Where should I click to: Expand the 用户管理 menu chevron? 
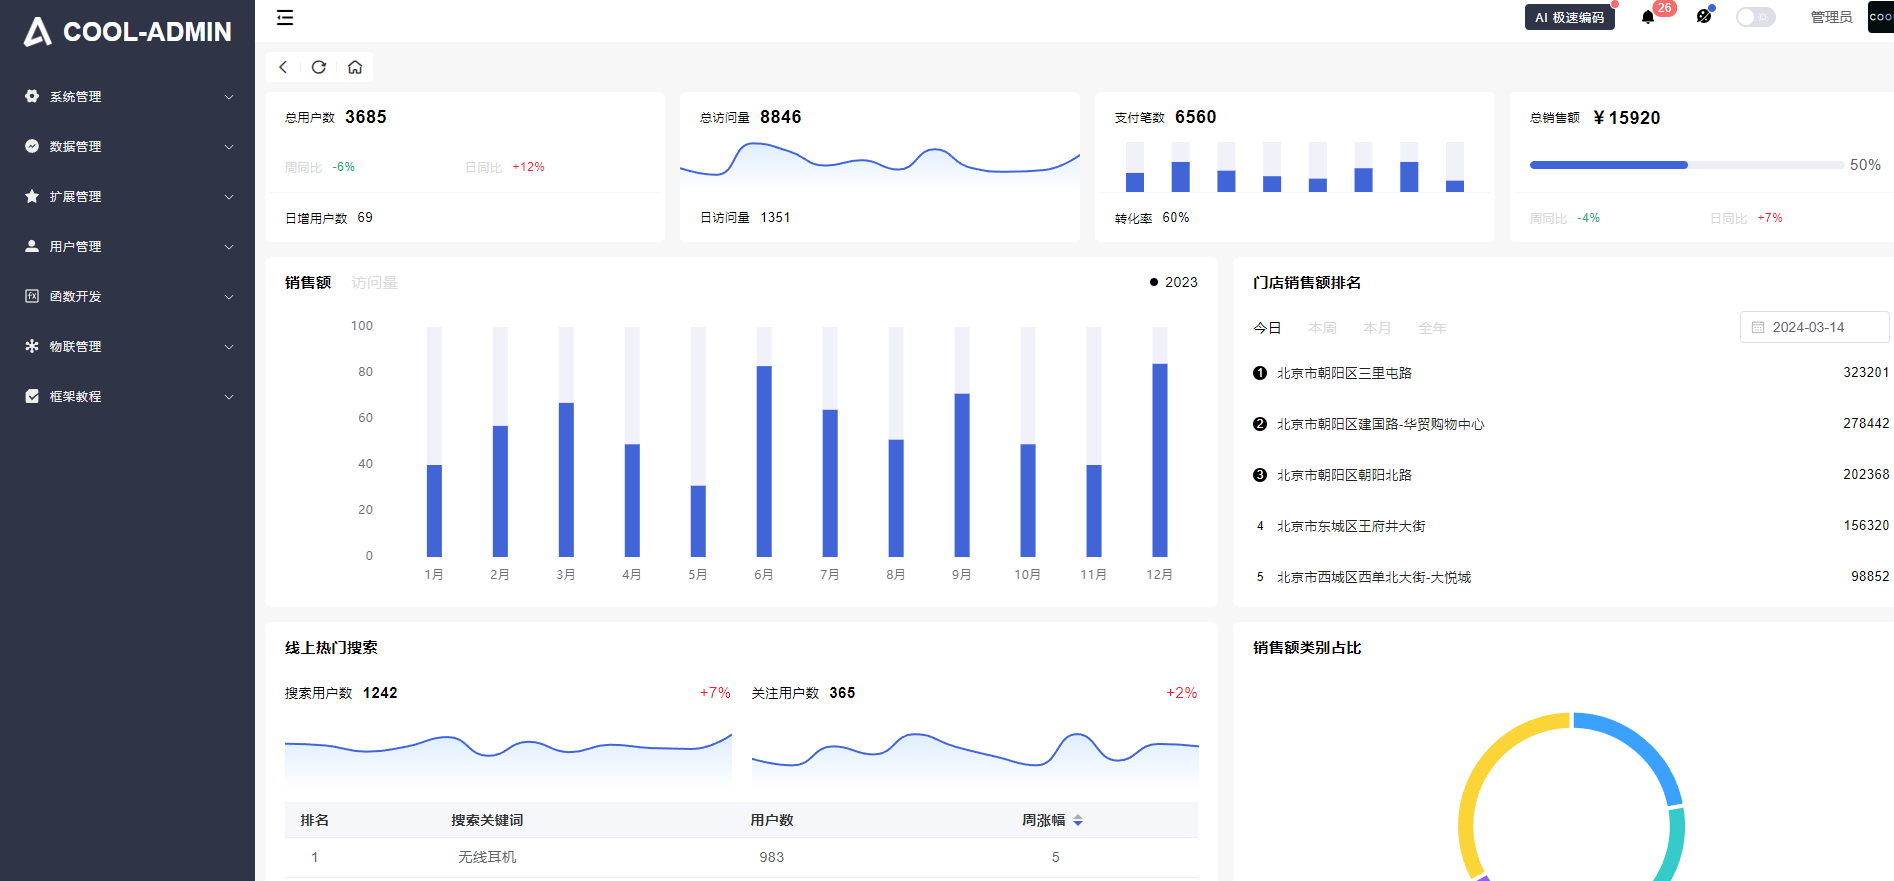[x=229, y=247]
